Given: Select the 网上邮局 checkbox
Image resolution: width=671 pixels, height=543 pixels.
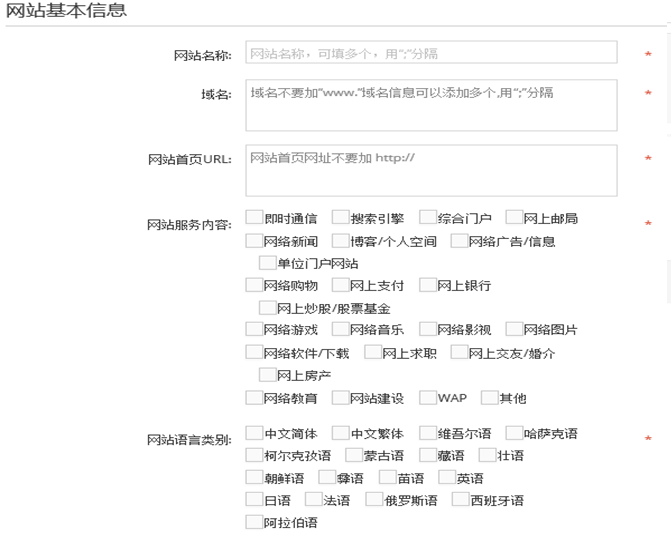Looking at the screenshot, I should (x=514, y=218).
